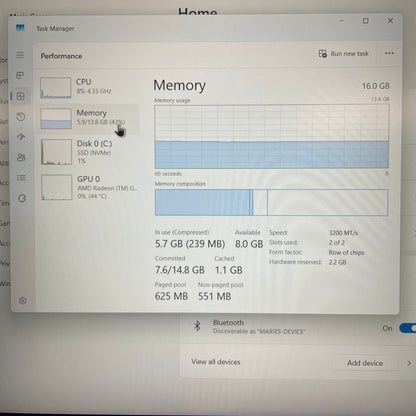416x416 pixels.
Task: Click the CPU mini graph thumbnail
Action: pos(56,88)
